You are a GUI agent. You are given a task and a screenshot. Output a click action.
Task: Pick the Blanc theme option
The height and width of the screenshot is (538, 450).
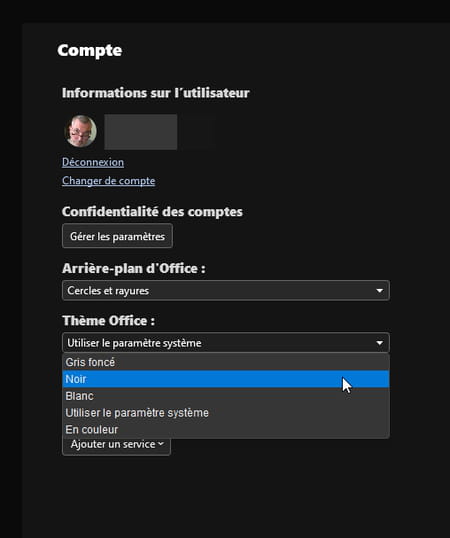(226, 396)
